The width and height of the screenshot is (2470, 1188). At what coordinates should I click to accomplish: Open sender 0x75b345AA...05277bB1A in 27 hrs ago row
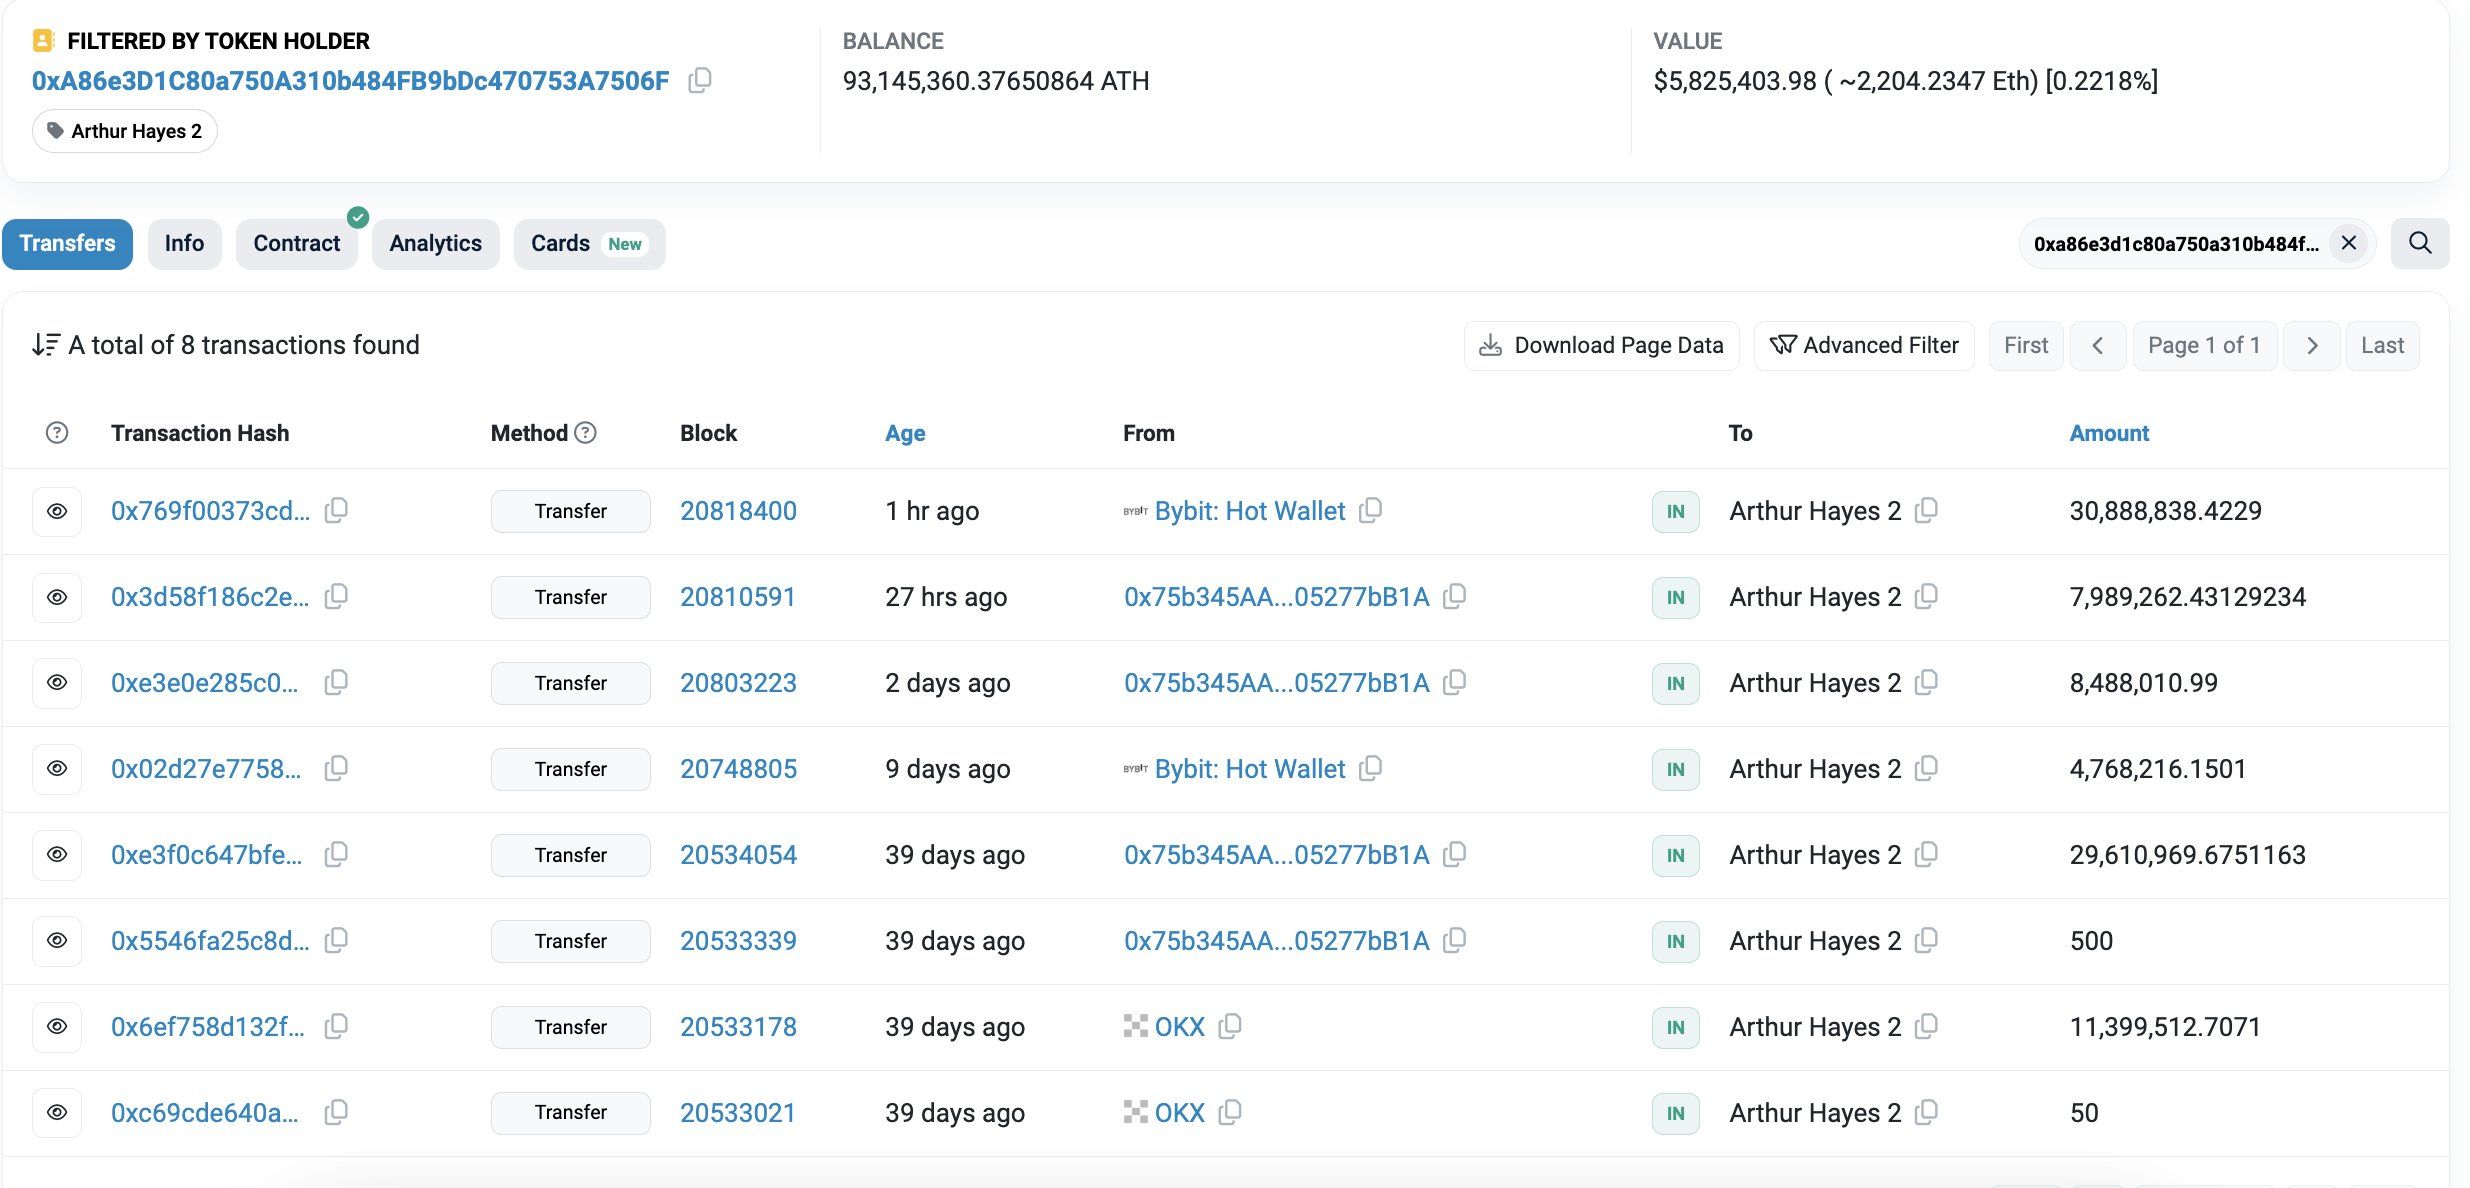(1276, 597)
